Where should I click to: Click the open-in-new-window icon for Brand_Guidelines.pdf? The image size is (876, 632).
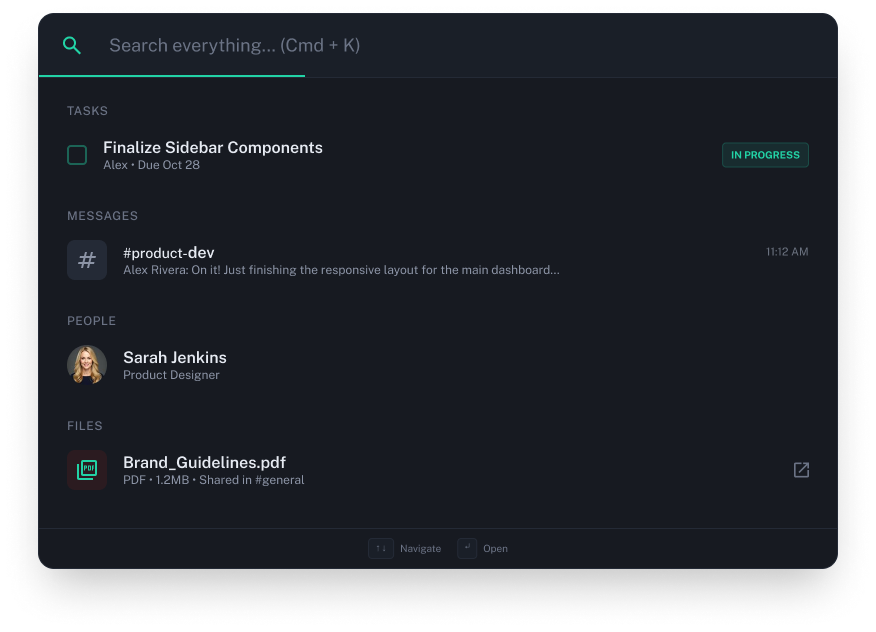[801, 470]
